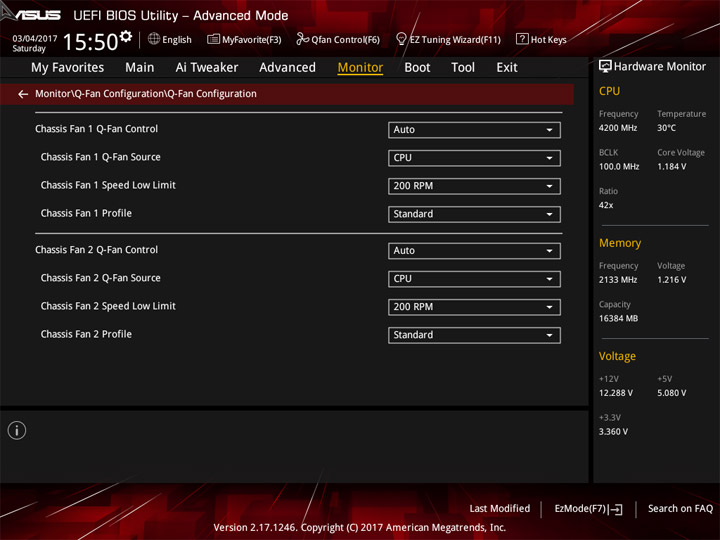This screenshot has width=720, height=540.
Task: Switch to the Main tab
Action: coord(140,68)
